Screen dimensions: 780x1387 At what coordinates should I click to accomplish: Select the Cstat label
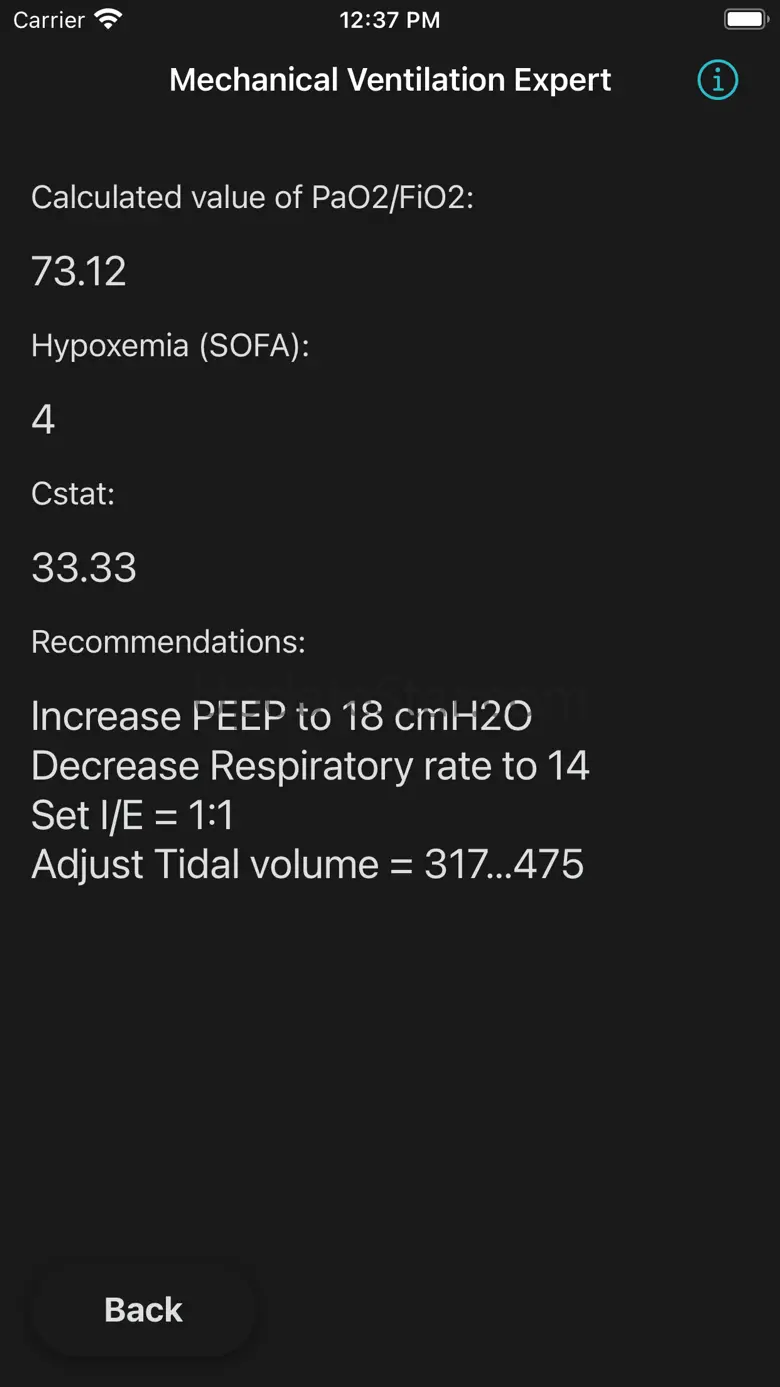(x=73, y=493)
